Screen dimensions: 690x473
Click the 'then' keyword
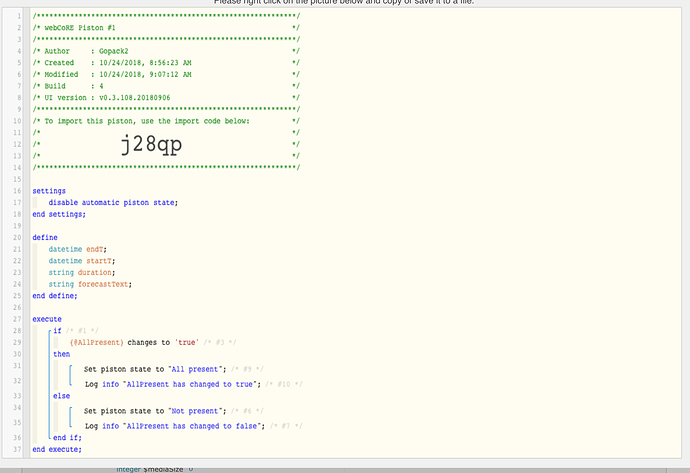62,354
